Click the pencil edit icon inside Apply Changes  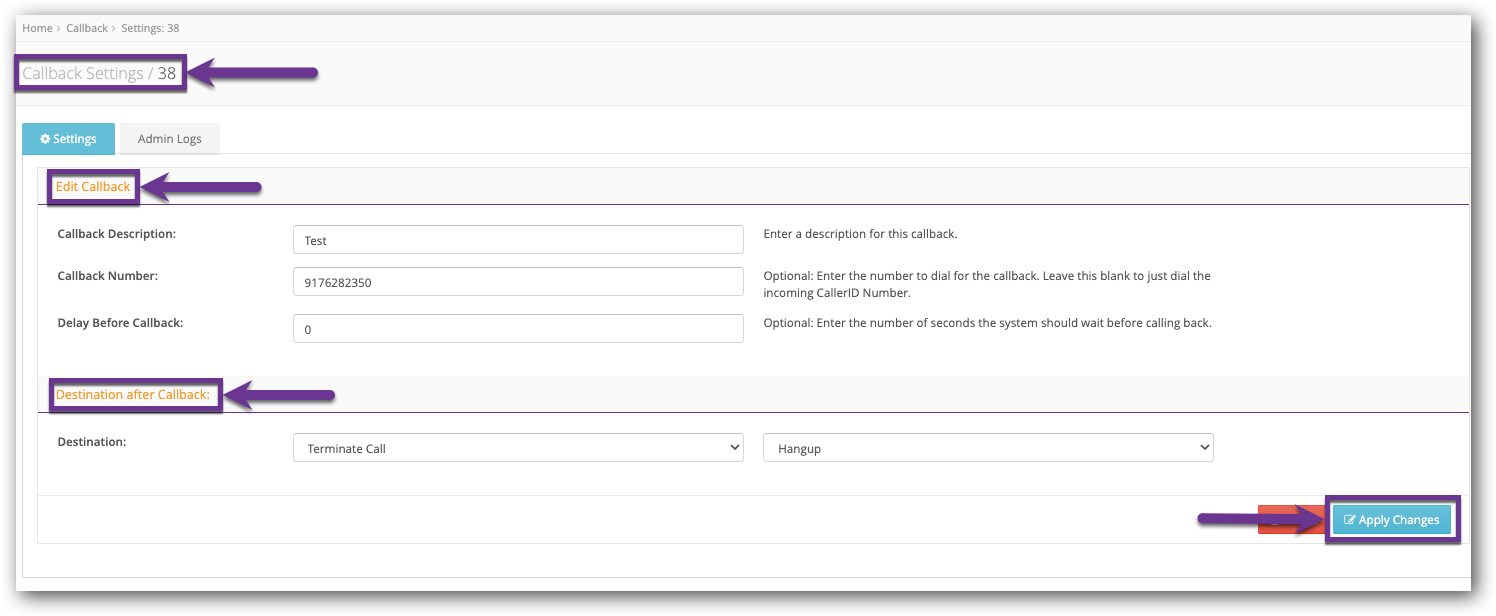(x=1350, y=519)
